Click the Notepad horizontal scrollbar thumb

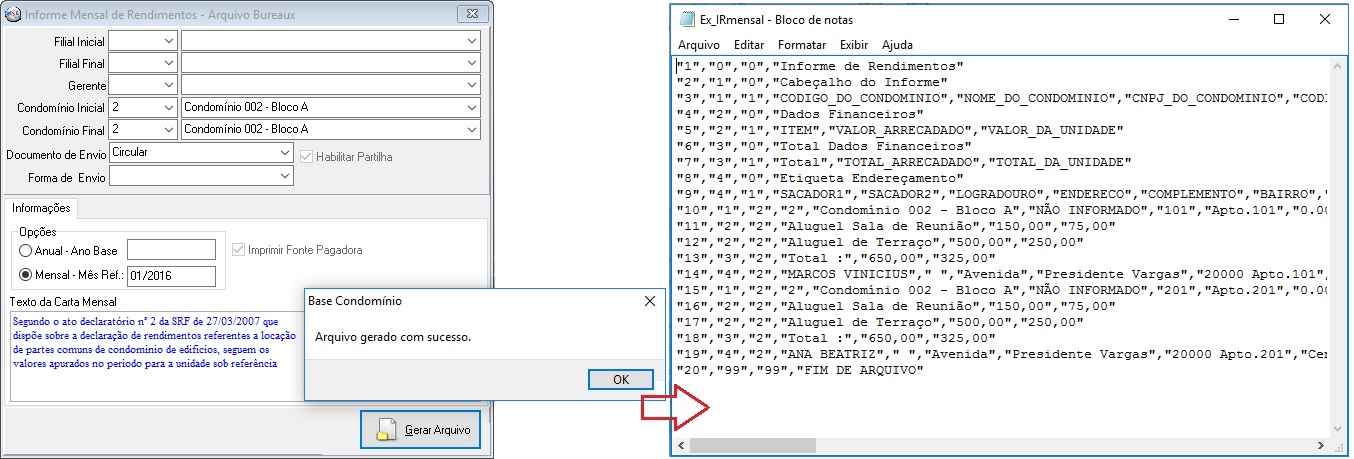(752, 445)
